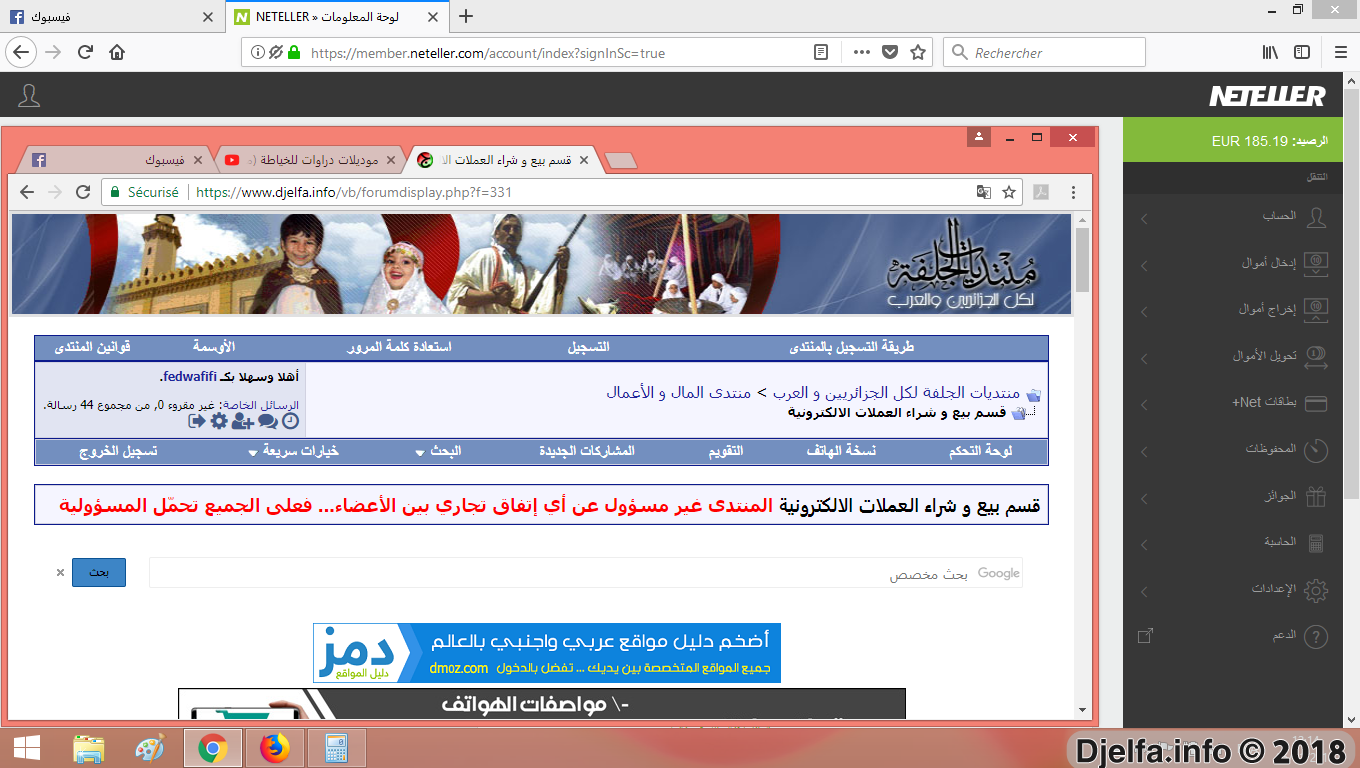Click the PDF extension icon in Chrome
The width and height of the screenshot is (1360, 768).
[x=1041, y=192]
